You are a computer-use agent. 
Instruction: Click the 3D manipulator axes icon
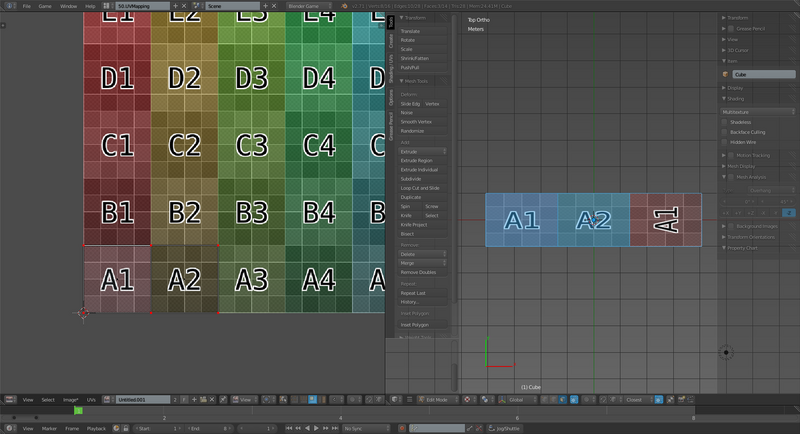click(x=502, y=400)
